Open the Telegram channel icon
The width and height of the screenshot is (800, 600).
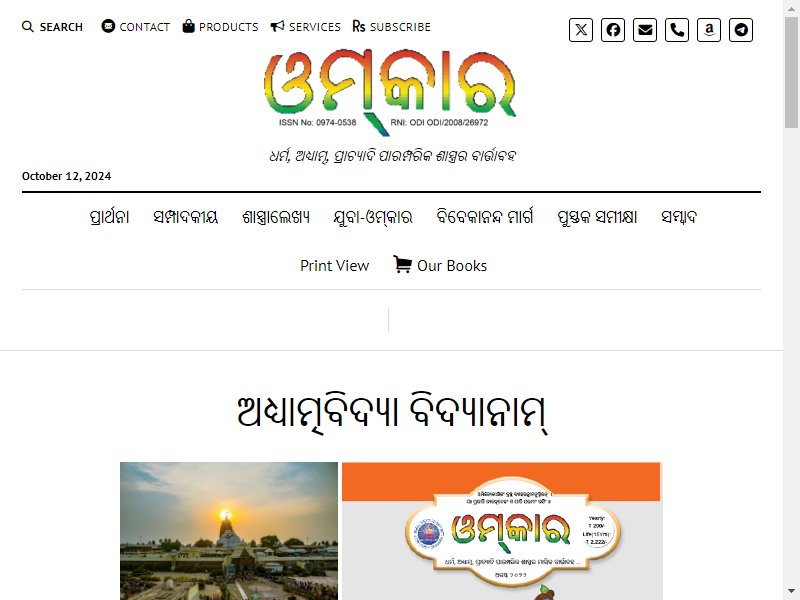741,30
